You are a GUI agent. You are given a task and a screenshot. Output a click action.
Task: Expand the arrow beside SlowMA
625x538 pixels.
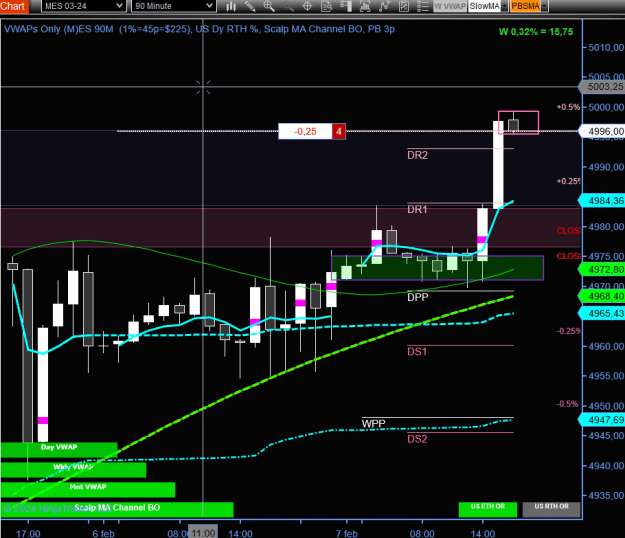tap(504, 6)
